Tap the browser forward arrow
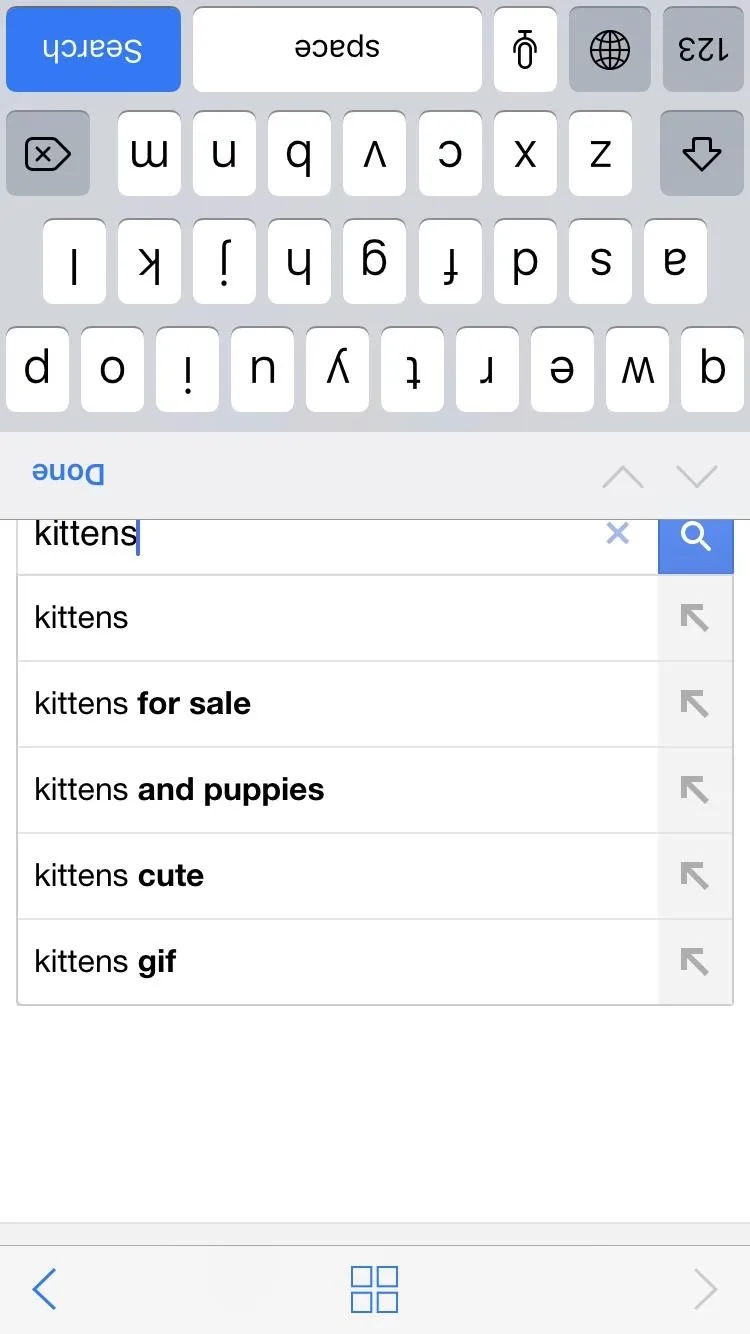Viewport: 750px width, 1334px height. 705,1289
